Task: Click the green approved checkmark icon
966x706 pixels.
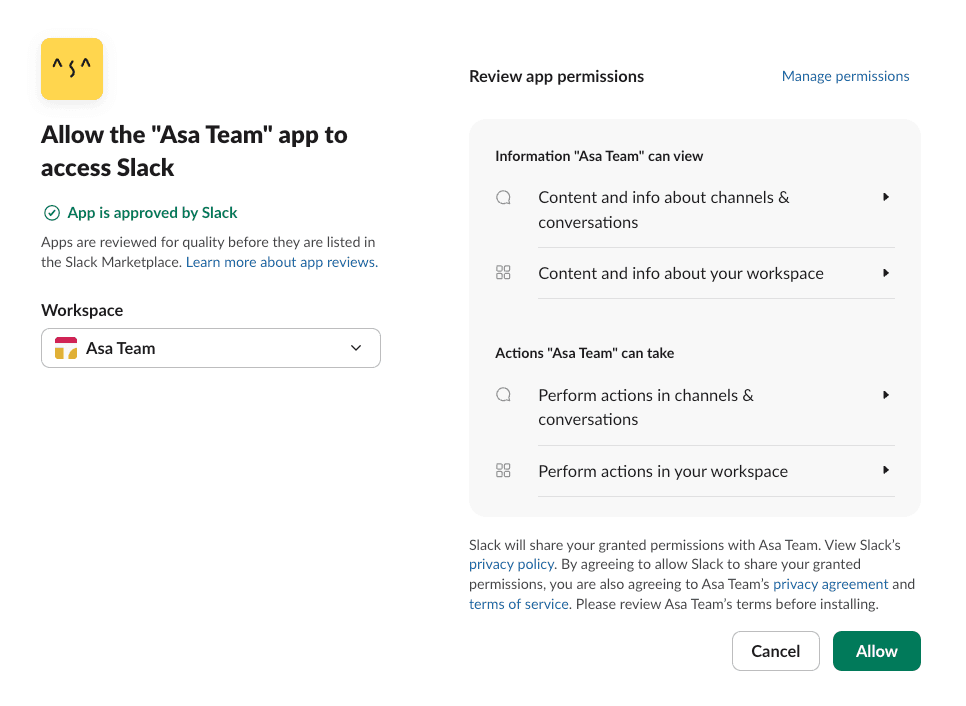Action: (51, 213)
